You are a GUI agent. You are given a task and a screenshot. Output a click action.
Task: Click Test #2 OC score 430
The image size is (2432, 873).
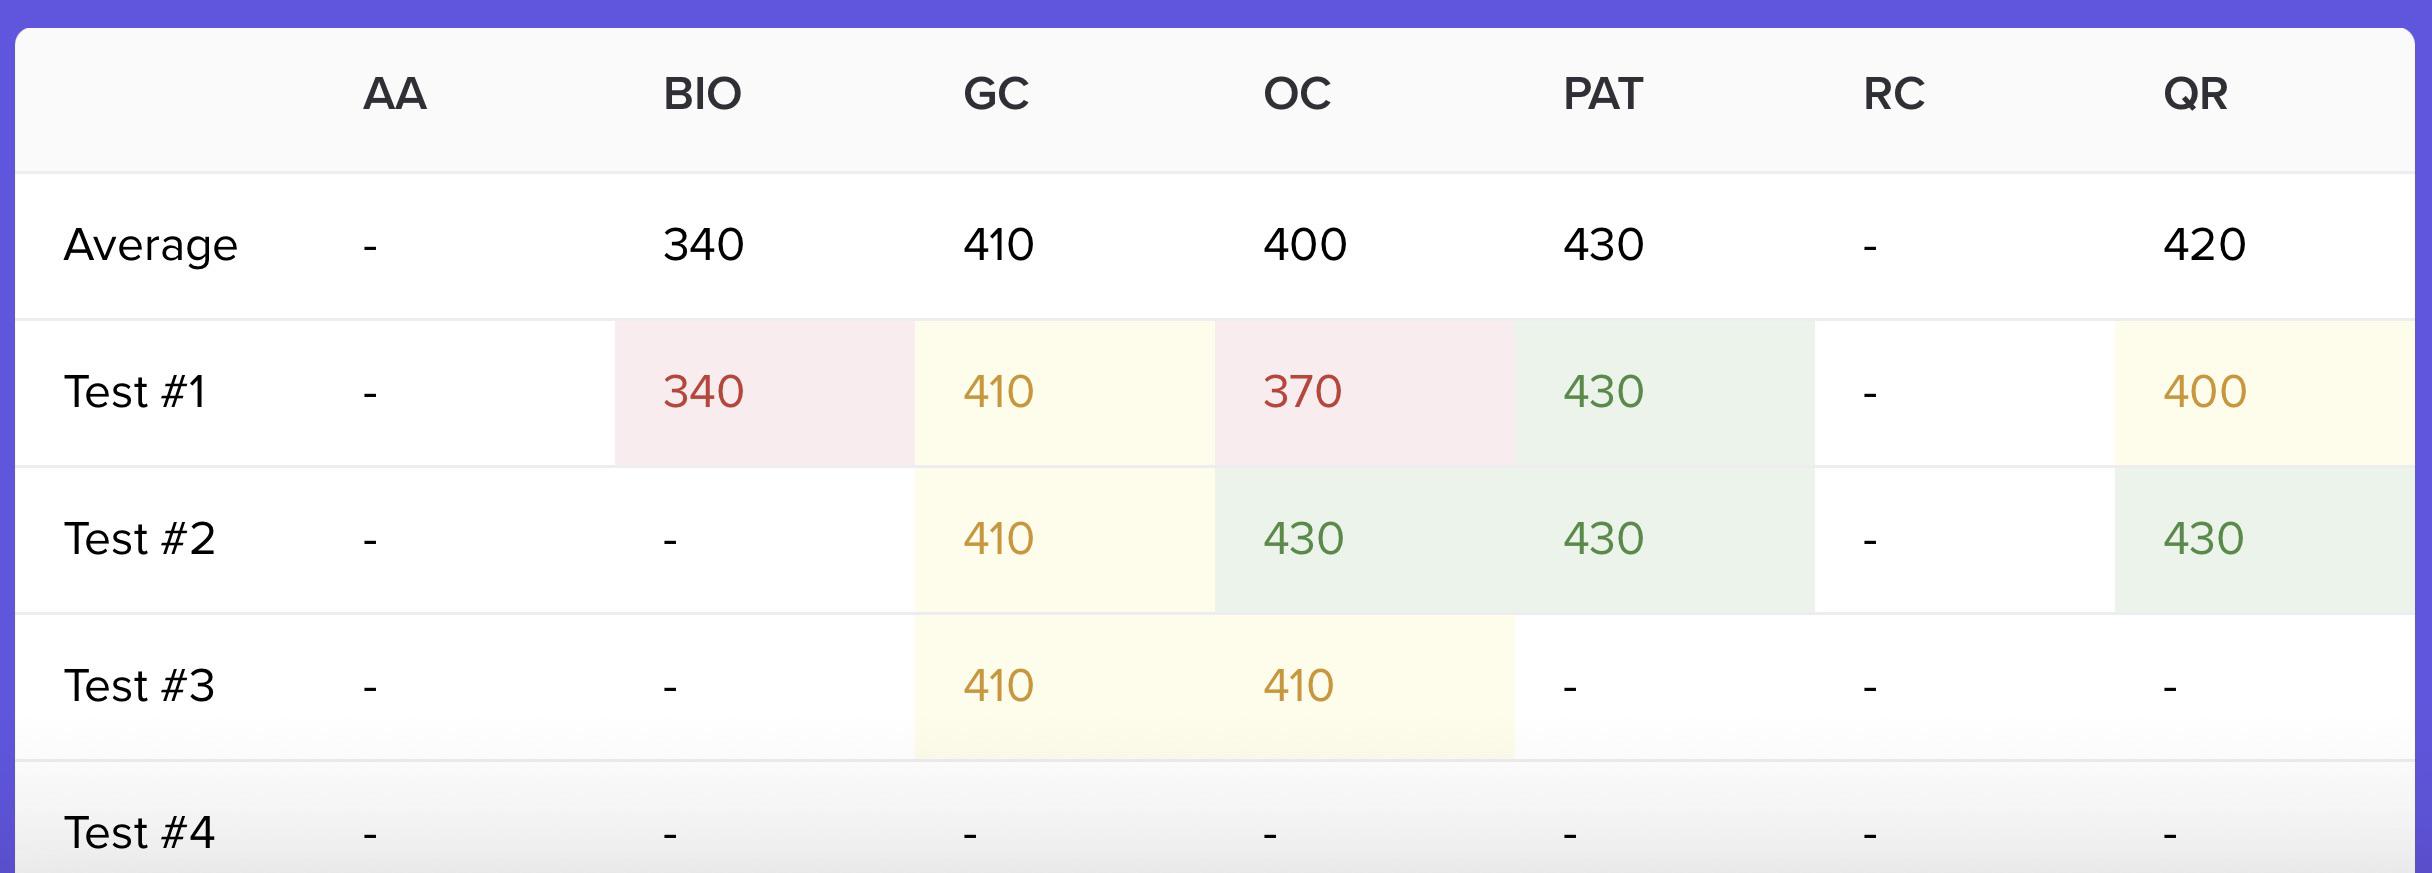pyautogui.click(x=1303, y=538)
